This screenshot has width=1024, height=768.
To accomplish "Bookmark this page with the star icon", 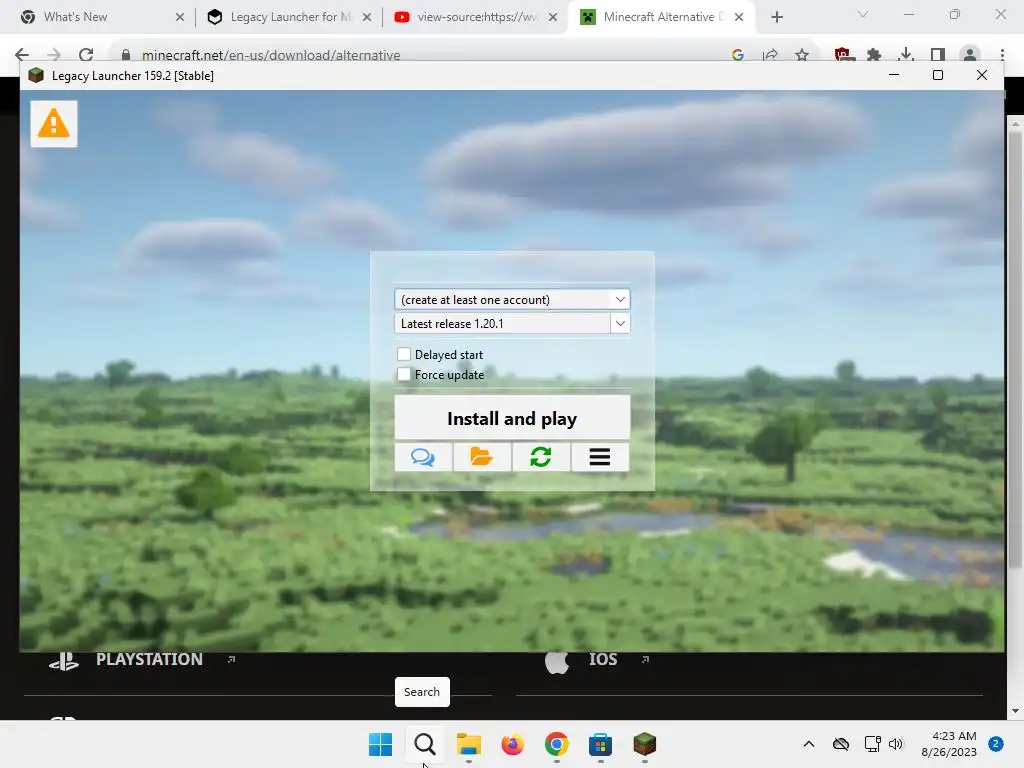I will tap(802, 55).
